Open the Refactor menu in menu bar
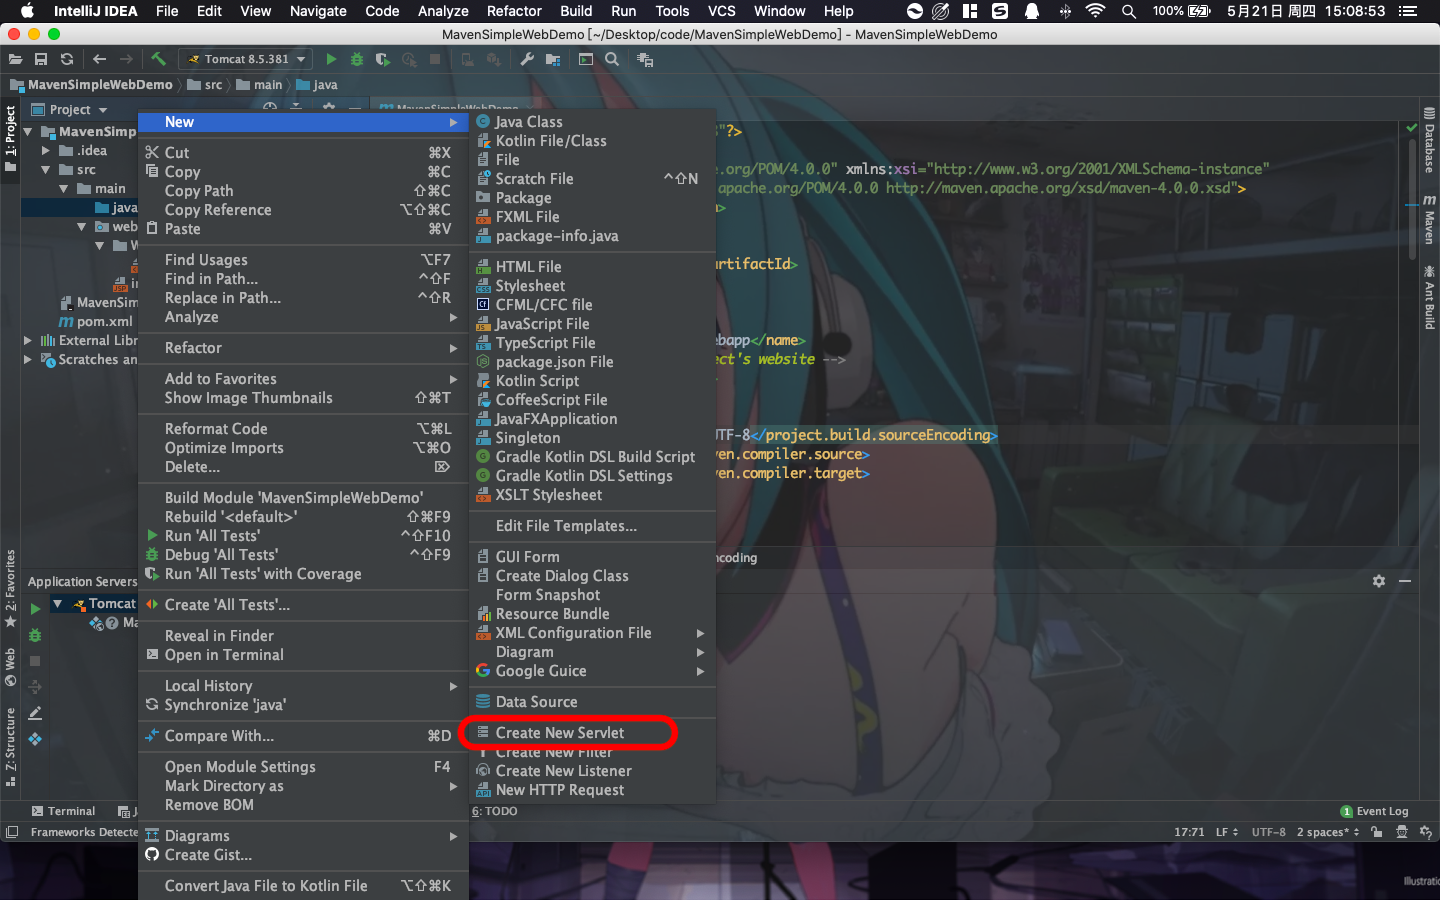This screenshot has height=900, width=1440. [x=514, y=11]
